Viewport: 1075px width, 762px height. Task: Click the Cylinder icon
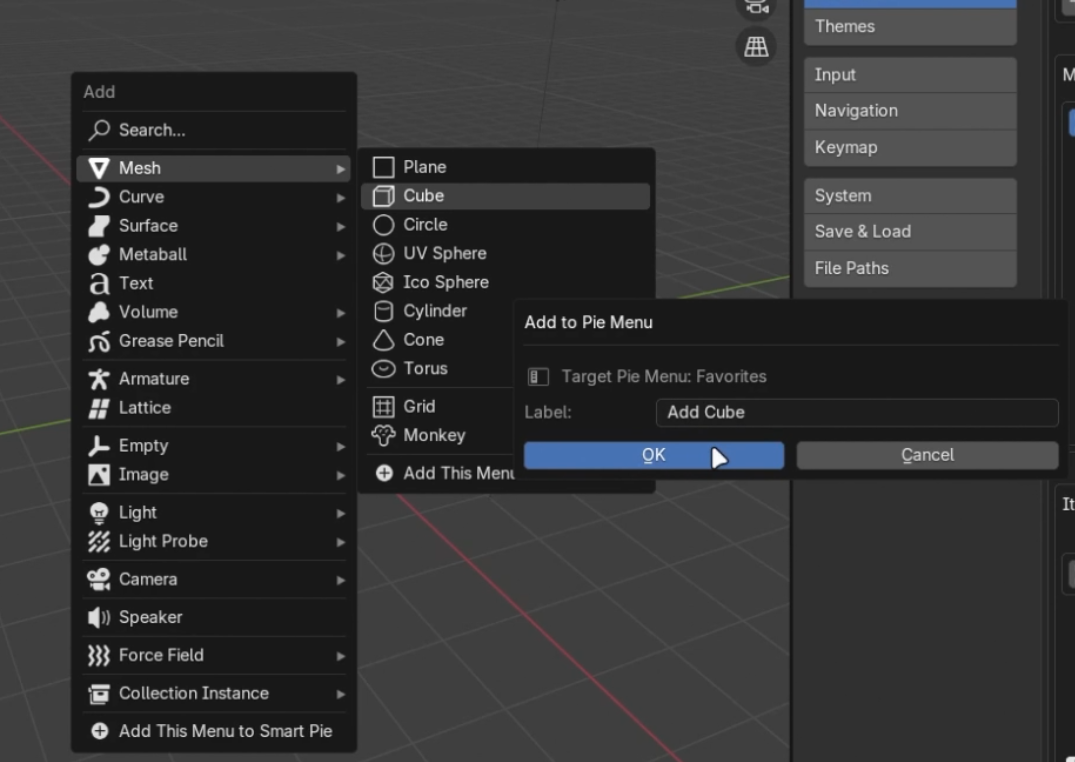pos(383,311)
